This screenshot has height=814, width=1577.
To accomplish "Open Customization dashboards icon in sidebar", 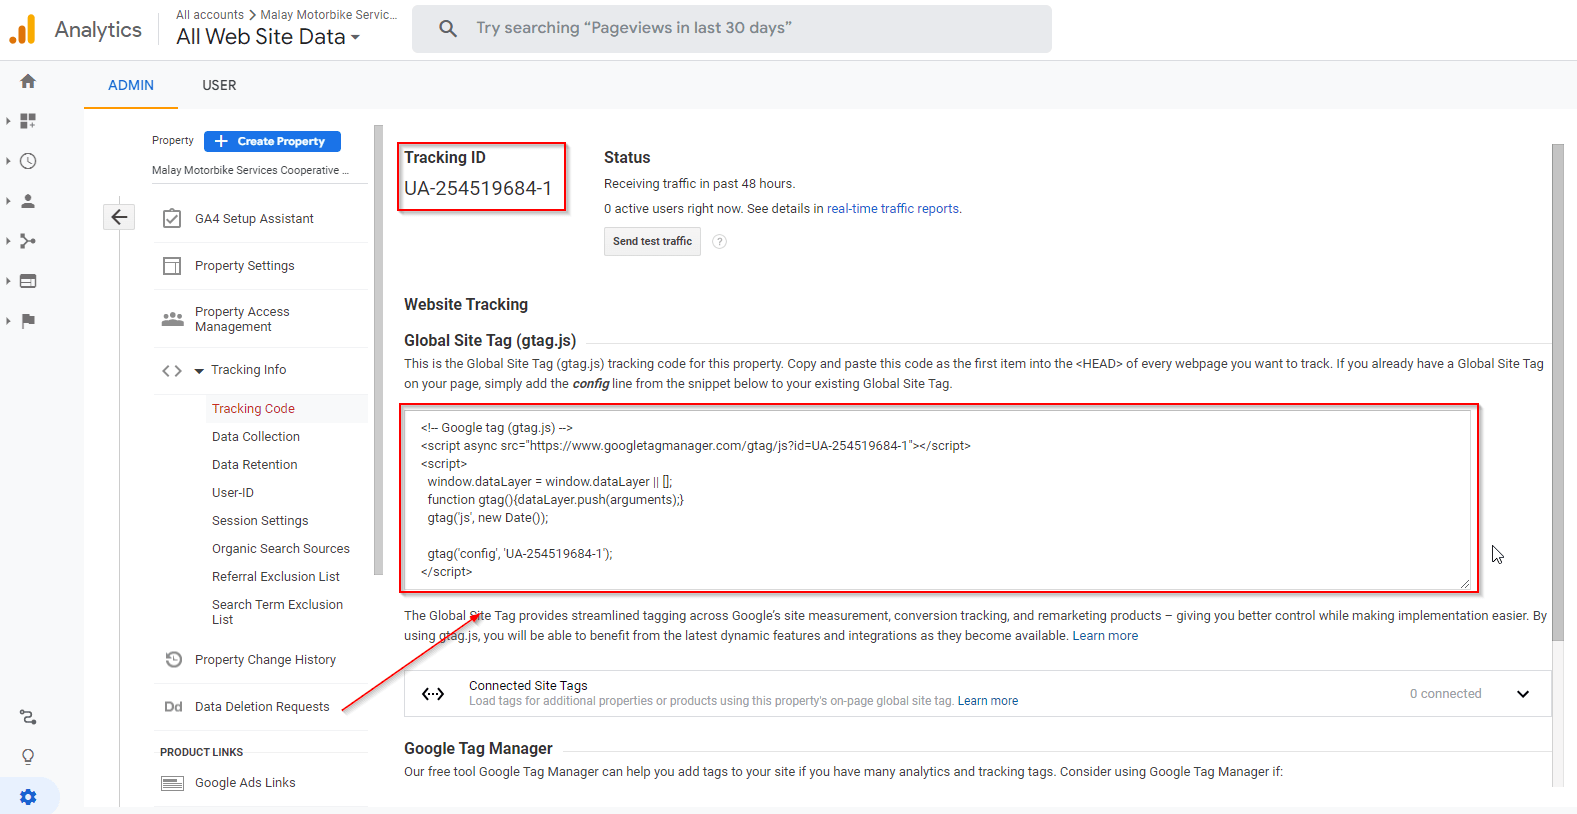I will click(28, 121).
